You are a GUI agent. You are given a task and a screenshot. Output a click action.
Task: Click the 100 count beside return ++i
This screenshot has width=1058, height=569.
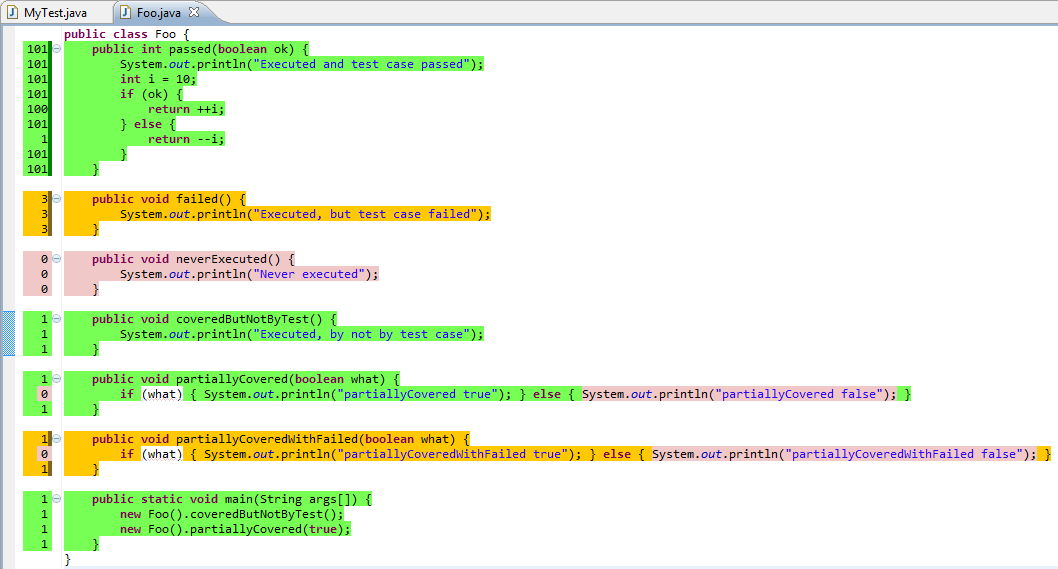[x=38, y=109]
